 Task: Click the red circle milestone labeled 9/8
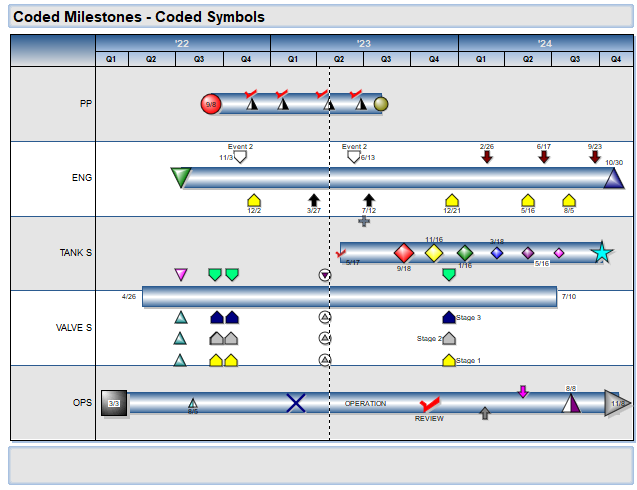[210, 104]
